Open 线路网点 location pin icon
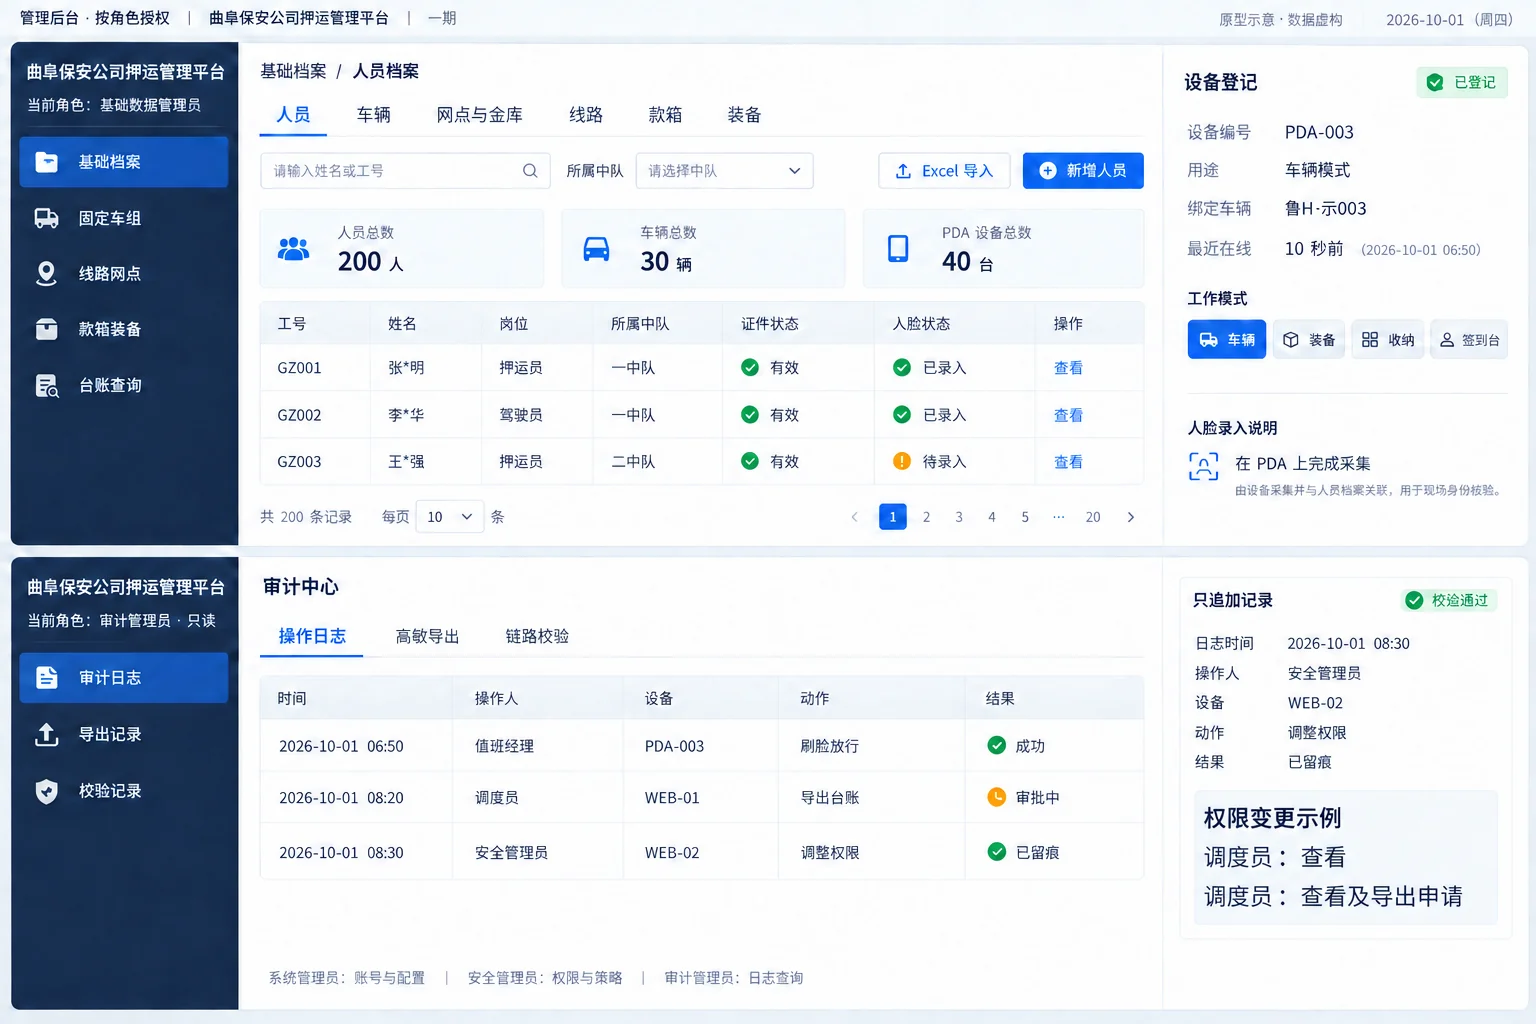The height and width of the screenshot is (1024, 1536). click(46, 274)
